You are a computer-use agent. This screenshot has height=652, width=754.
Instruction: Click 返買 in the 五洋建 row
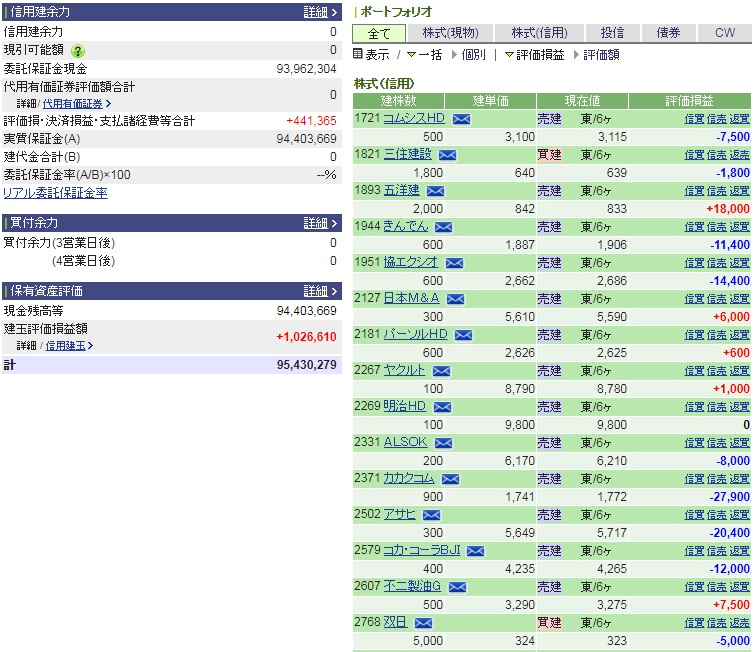pyautogui.click(x=740, y=191)
